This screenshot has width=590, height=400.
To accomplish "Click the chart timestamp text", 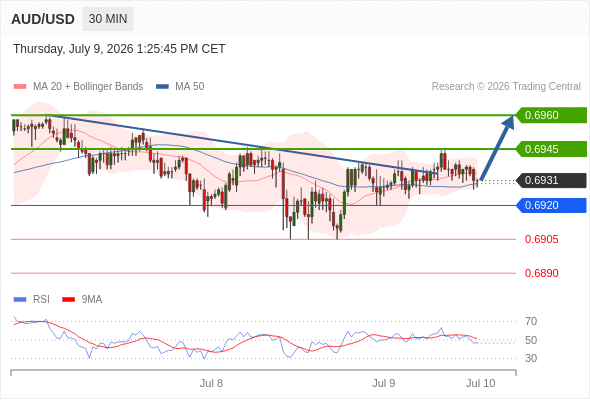I will coord(119,49).
